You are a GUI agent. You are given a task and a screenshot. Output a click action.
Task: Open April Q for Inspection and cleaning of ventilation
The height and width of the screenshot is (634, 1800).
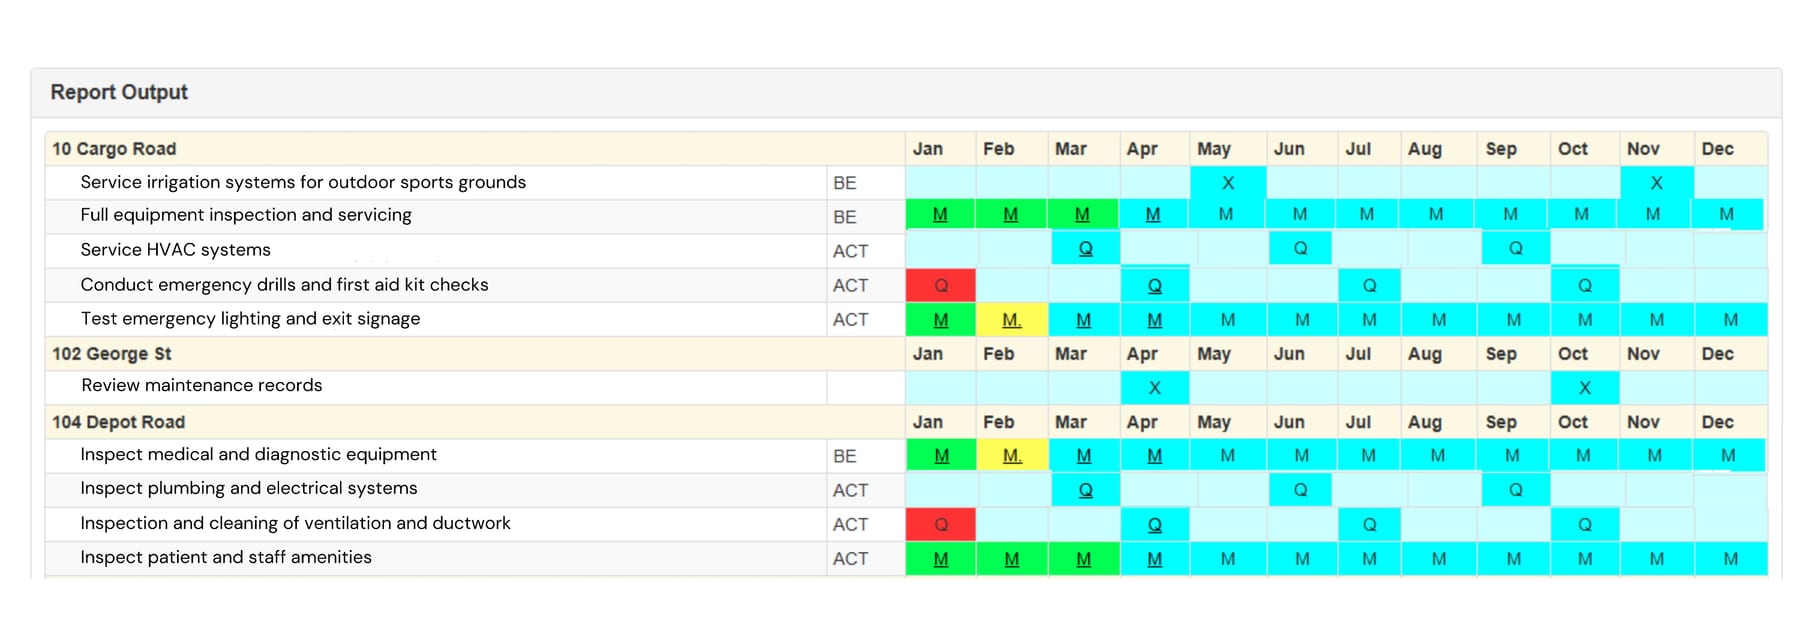click(1155, 524)
